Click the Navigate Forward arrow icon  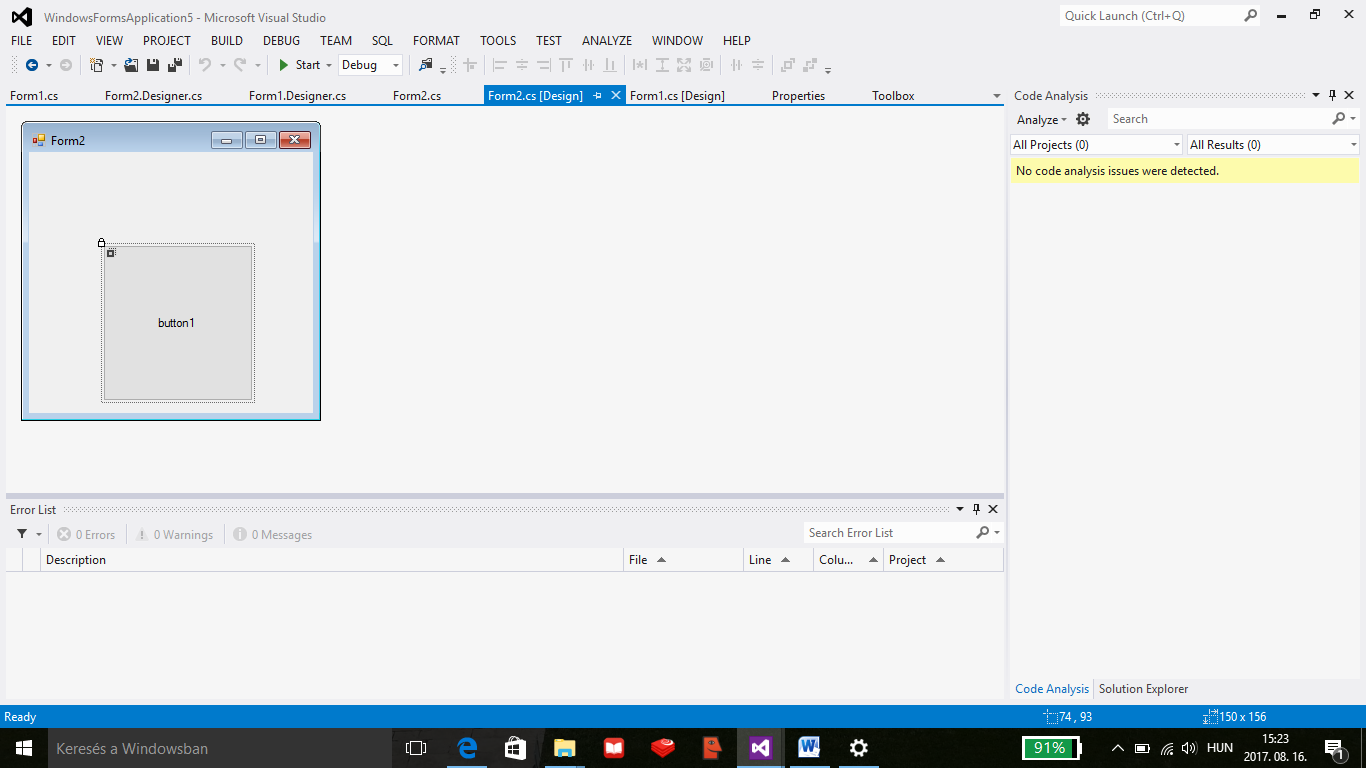[66, 65]
